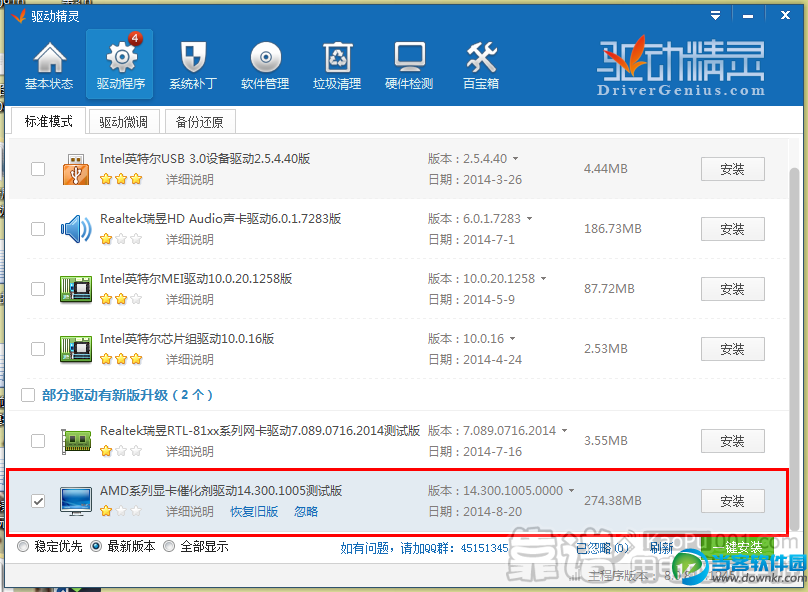Check the Realtek RTL-81xx driver checkbox
The height and width of the screenshot is (592, 808).
coord(38,441)
